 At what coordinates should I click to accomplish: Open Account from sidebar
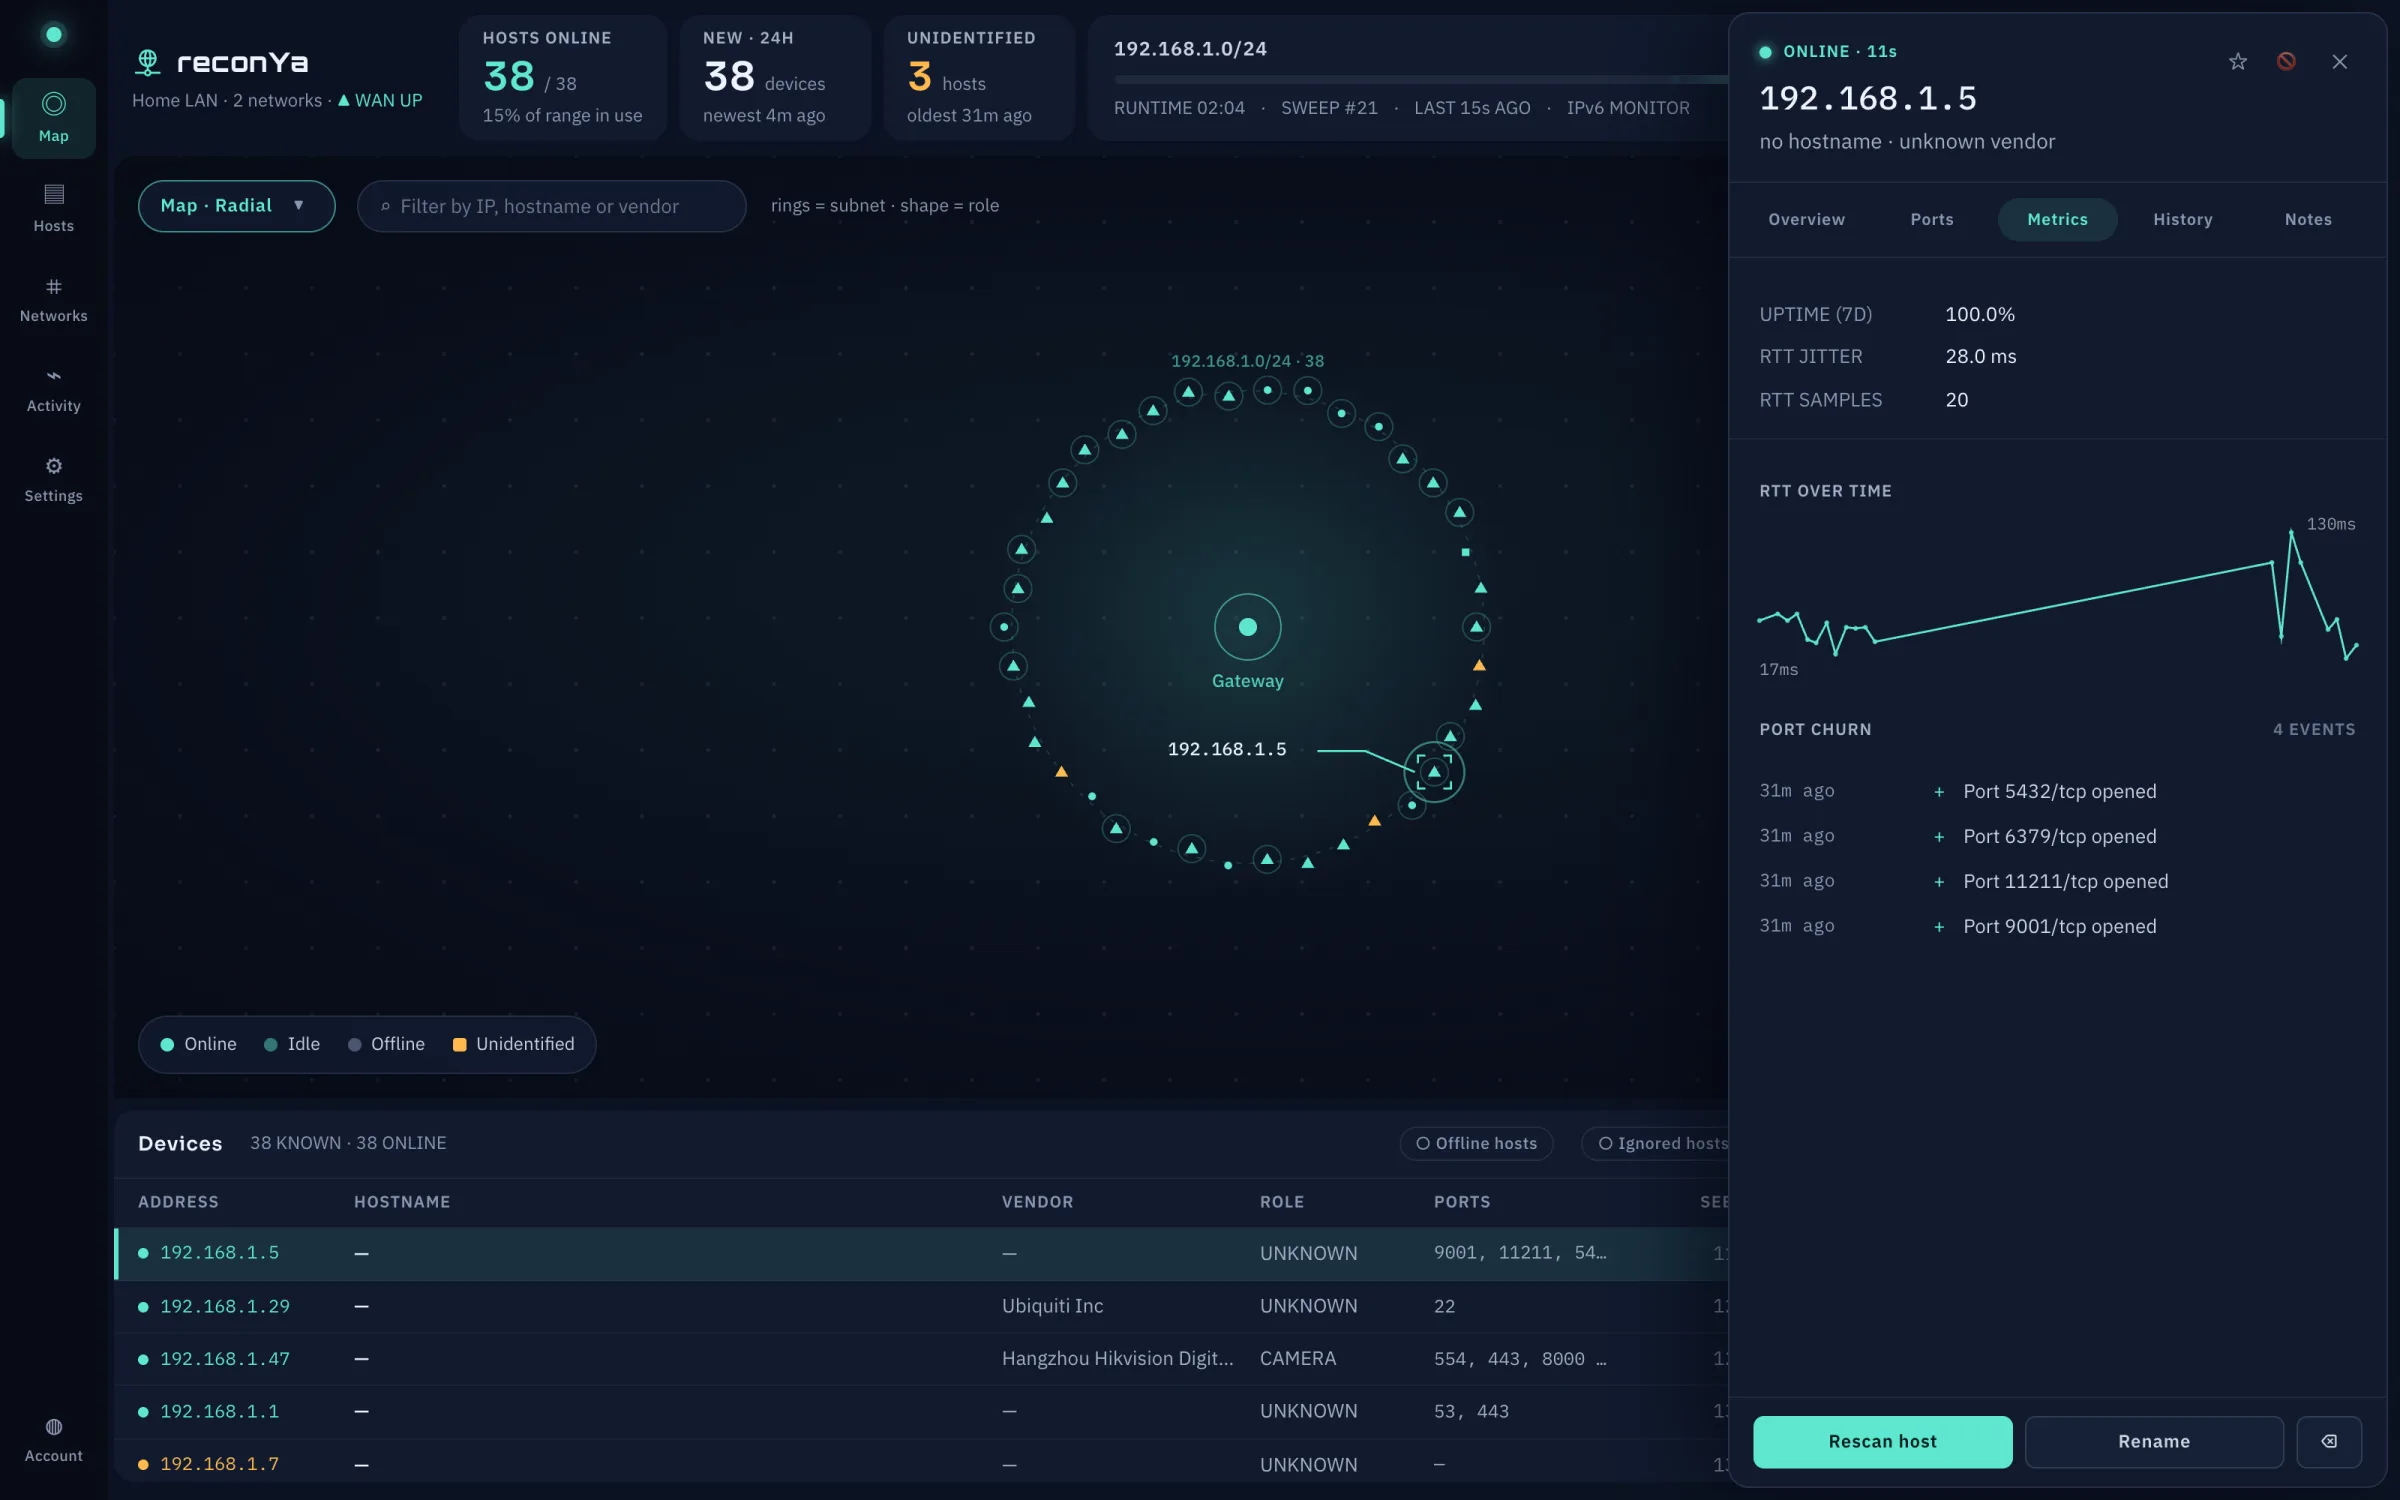click(x=53, y=1439)
